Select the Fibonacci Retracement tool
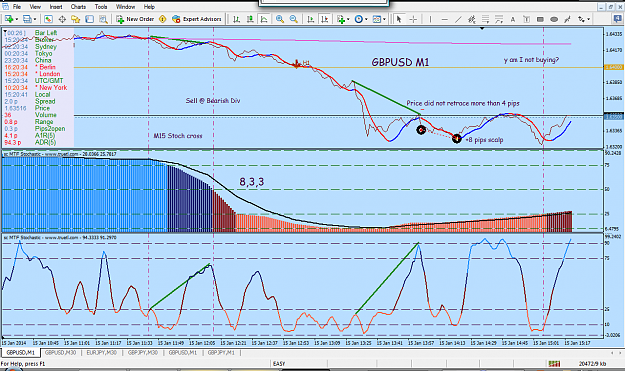This screenshot has width=625, height=371. [485, 19]
